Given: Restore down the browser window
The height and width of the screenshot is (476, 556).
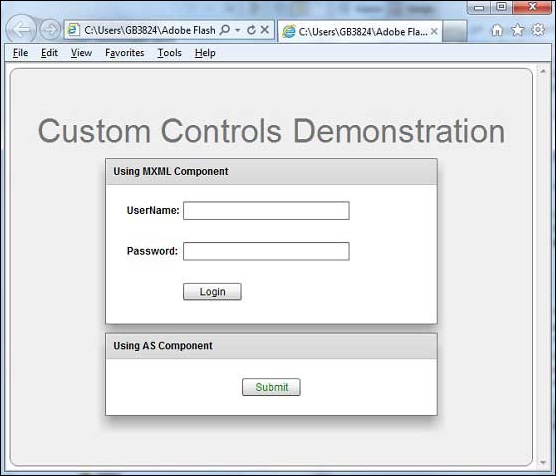Looking at the screenshot, I should click(501, 7).
